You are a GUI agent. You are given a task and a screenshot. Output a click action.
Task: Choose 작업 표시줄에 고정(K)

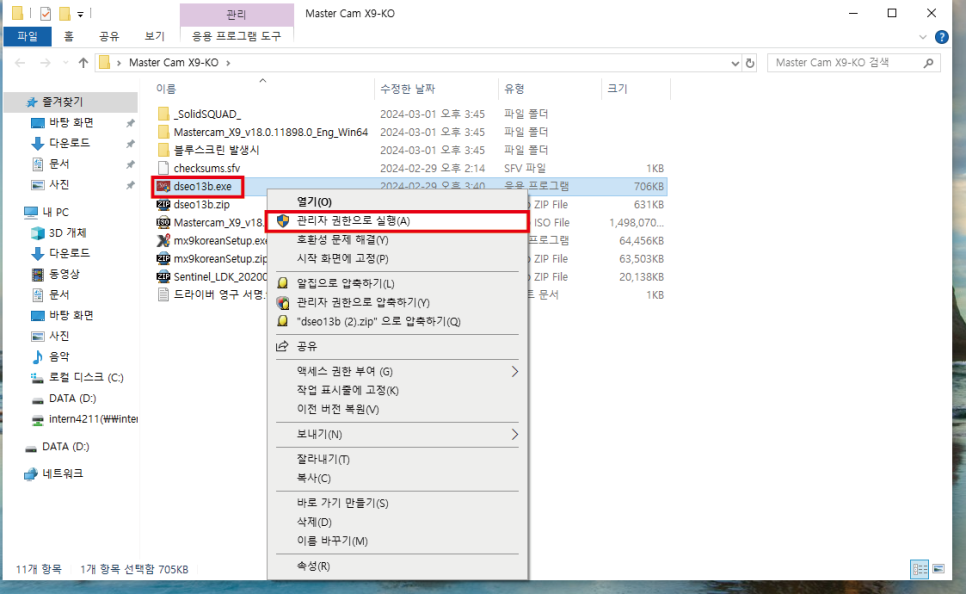click(397, 390)
